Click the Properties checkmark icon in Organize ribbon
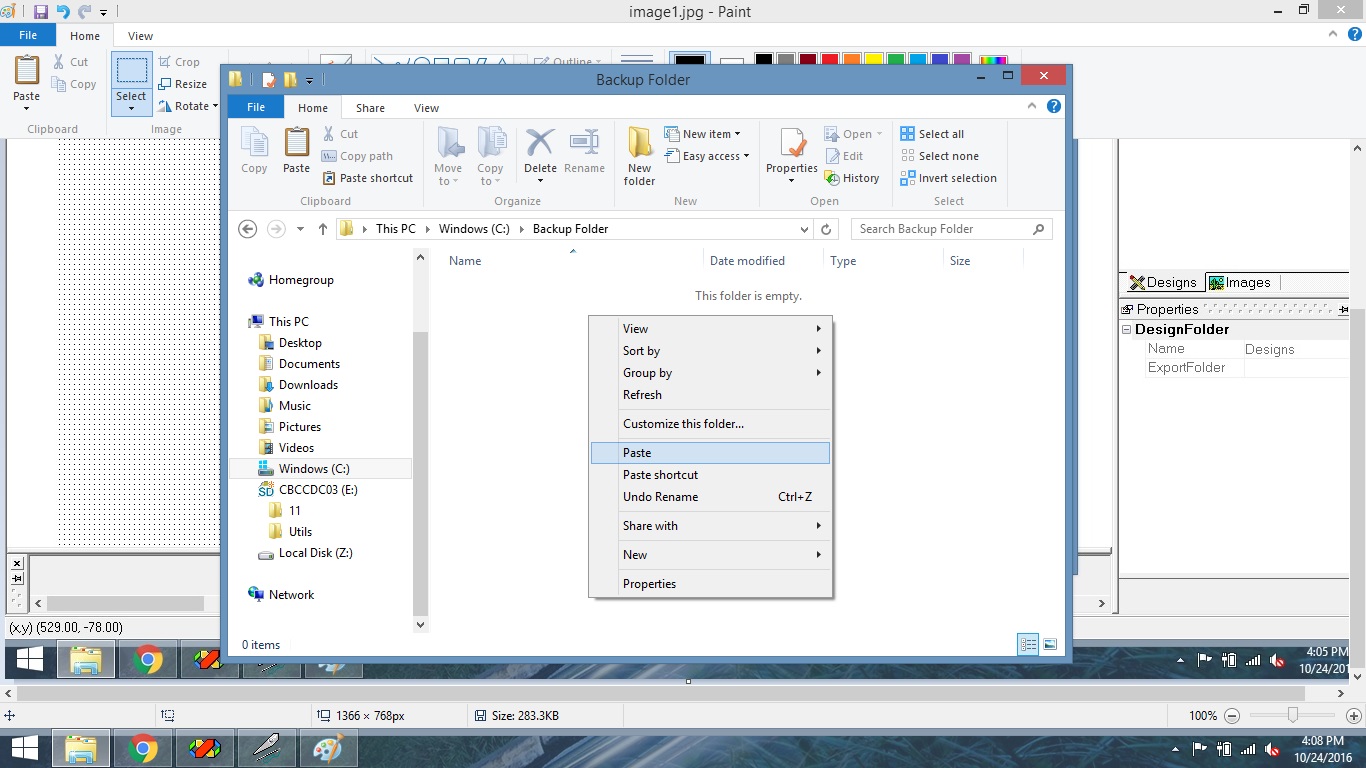 click(x=792, y=143)
